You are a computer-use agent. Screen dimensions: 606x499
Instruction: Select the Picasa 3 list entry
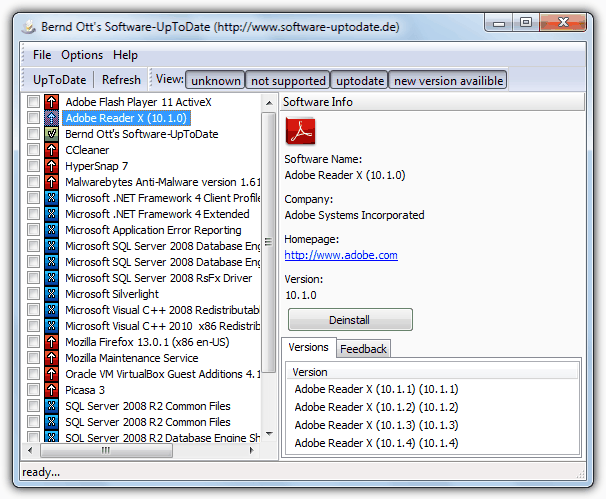[x=85, y=390]
